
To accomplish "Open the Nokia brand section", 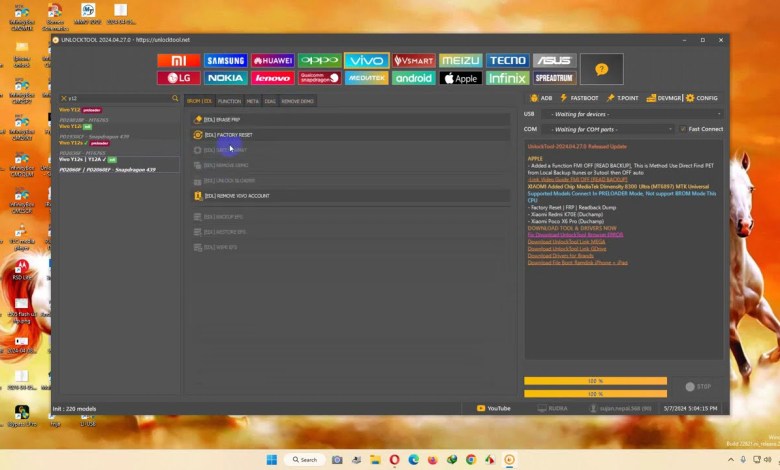I will [x=225, y=78].
